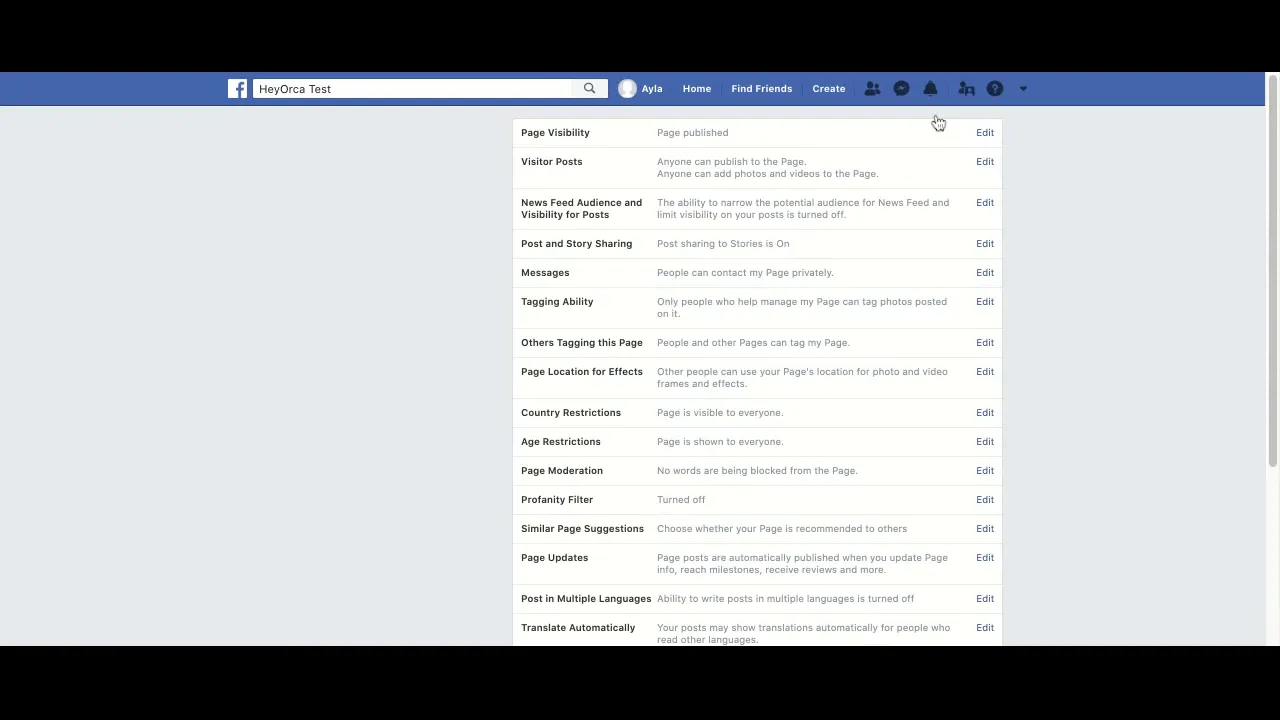Screen dimensions: 1280x720
Task: Edit the Profanity Filter setting
Action: (985, 500)
